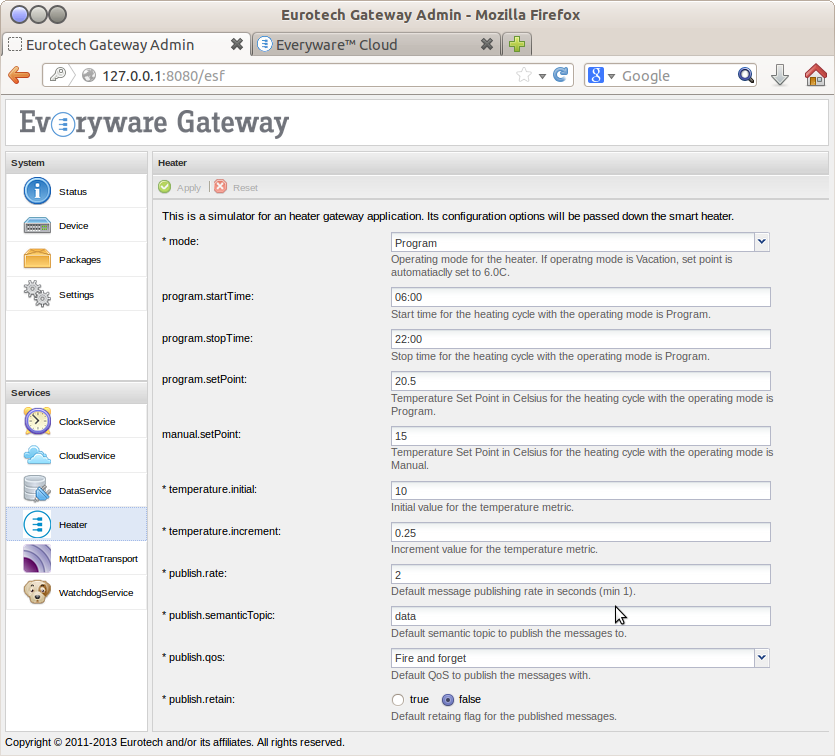Image resolution: width=835 pixels, height=756 pixels.
Task: Click the publish.rate field
Action: pyautogui.click(x=580, y=574)
